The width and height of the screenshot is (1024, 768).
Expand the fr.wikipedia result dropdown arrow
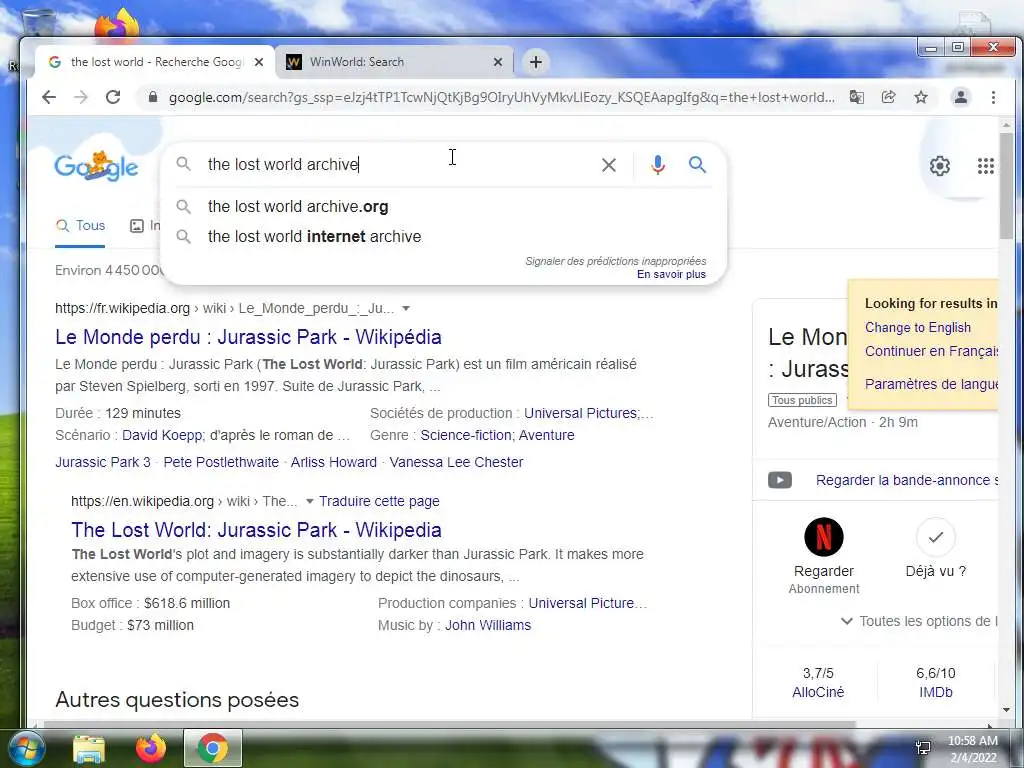coord(406,308)
